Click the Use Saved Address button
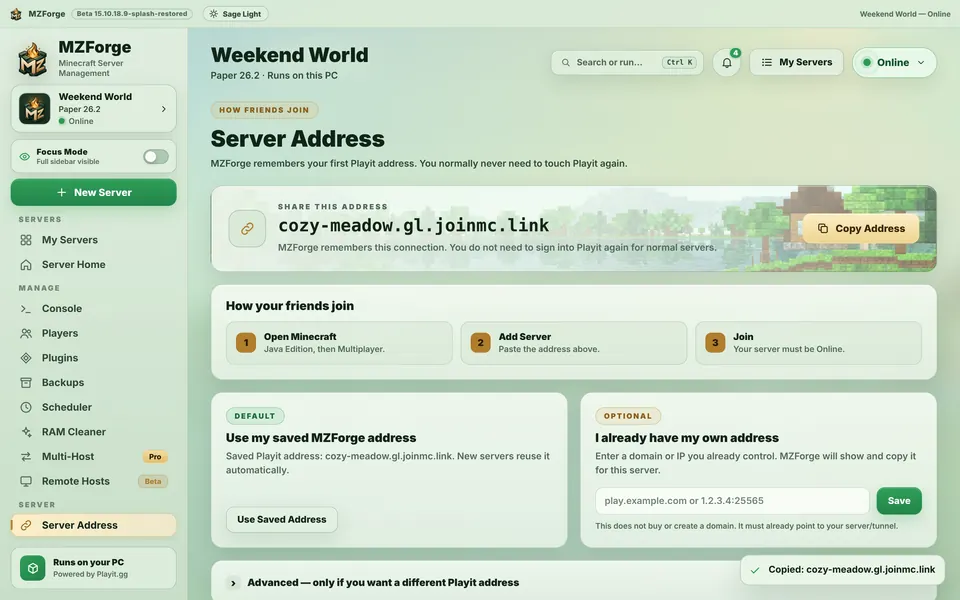The width and height of the screenshot is (960, 600). coord(282,519)
